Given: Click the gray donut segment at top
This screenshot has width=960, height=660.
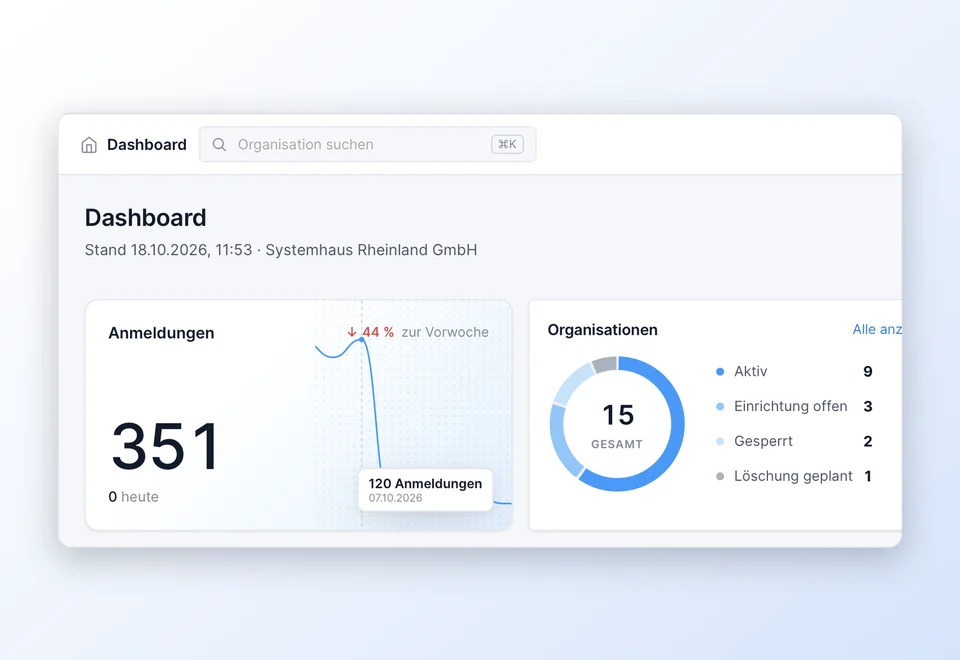Looking at the screenshot, I should [x=604, y=364].
